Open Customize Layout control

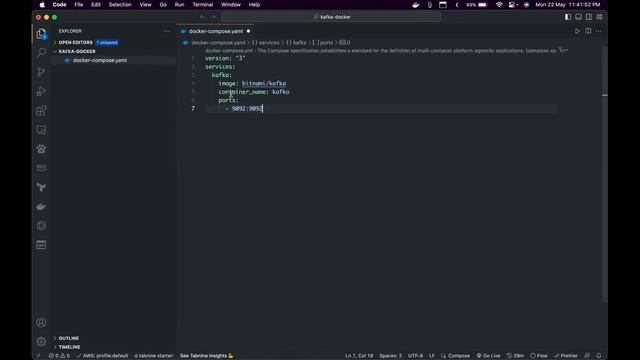600,17
